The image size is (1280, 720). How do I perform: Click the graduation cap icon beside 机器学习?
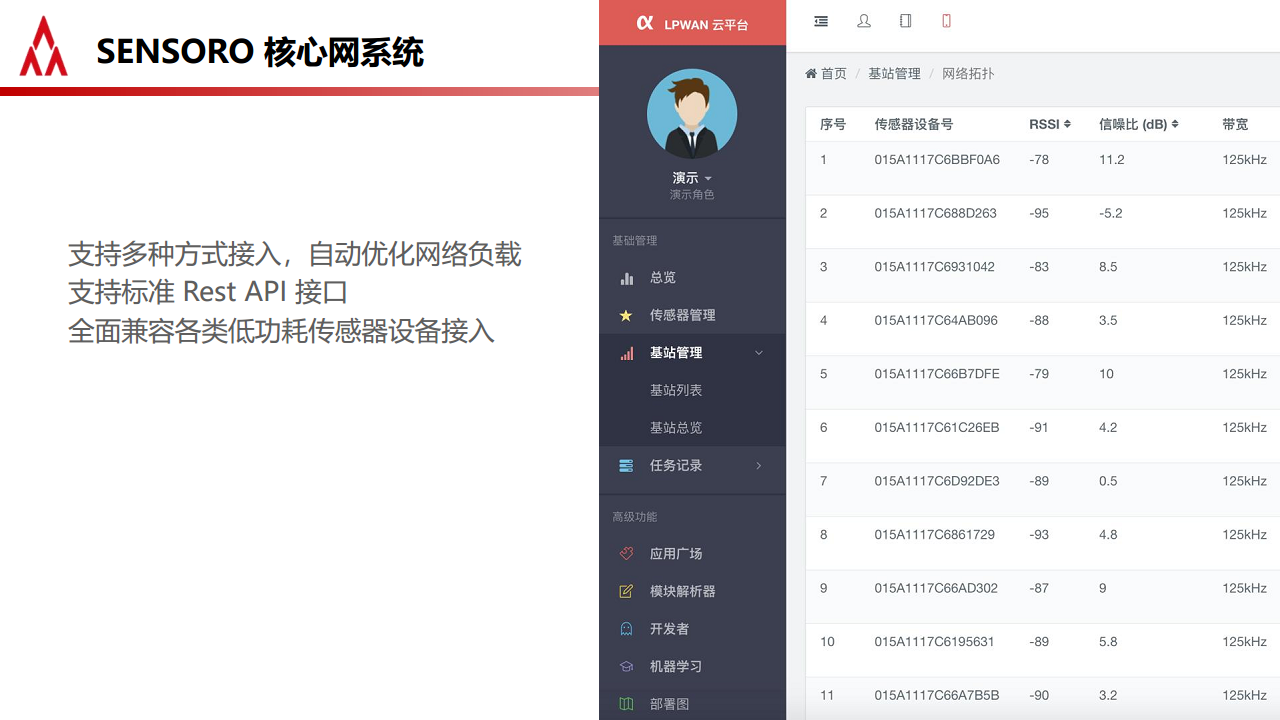[x=627, y=667]
